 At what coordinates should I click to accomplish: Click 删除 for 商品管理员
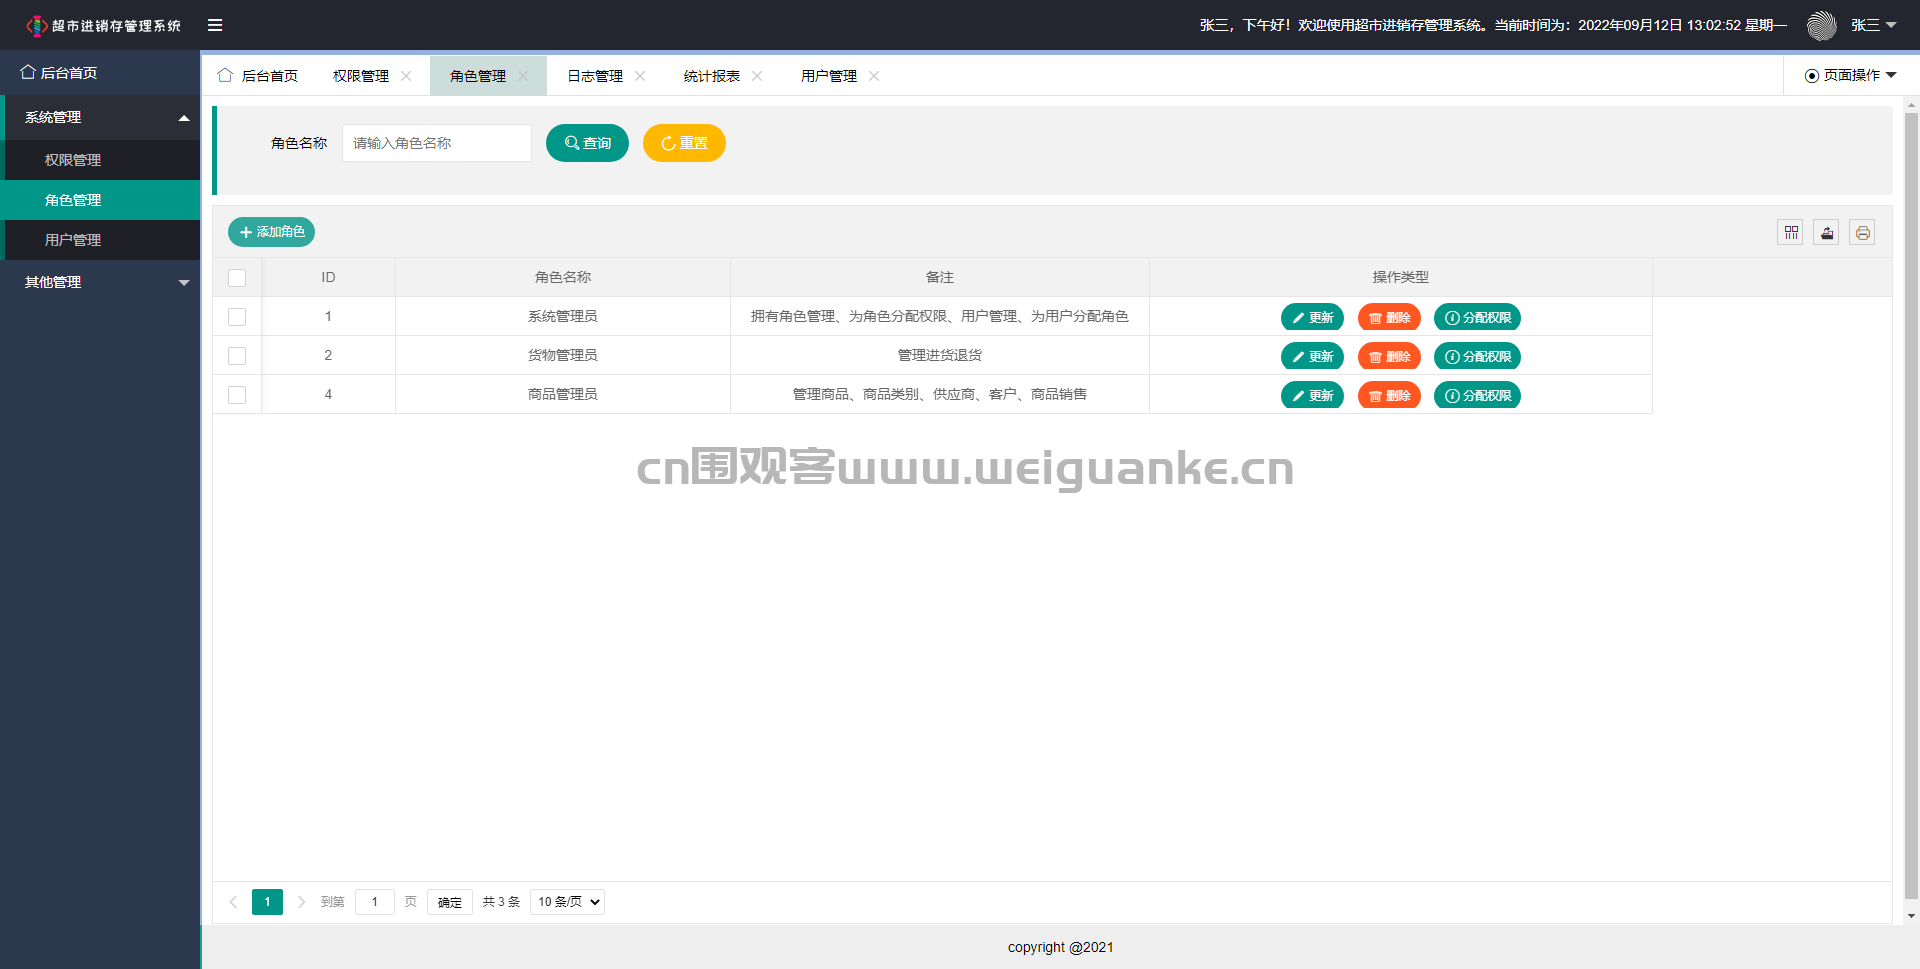(x=1389, y=395)
